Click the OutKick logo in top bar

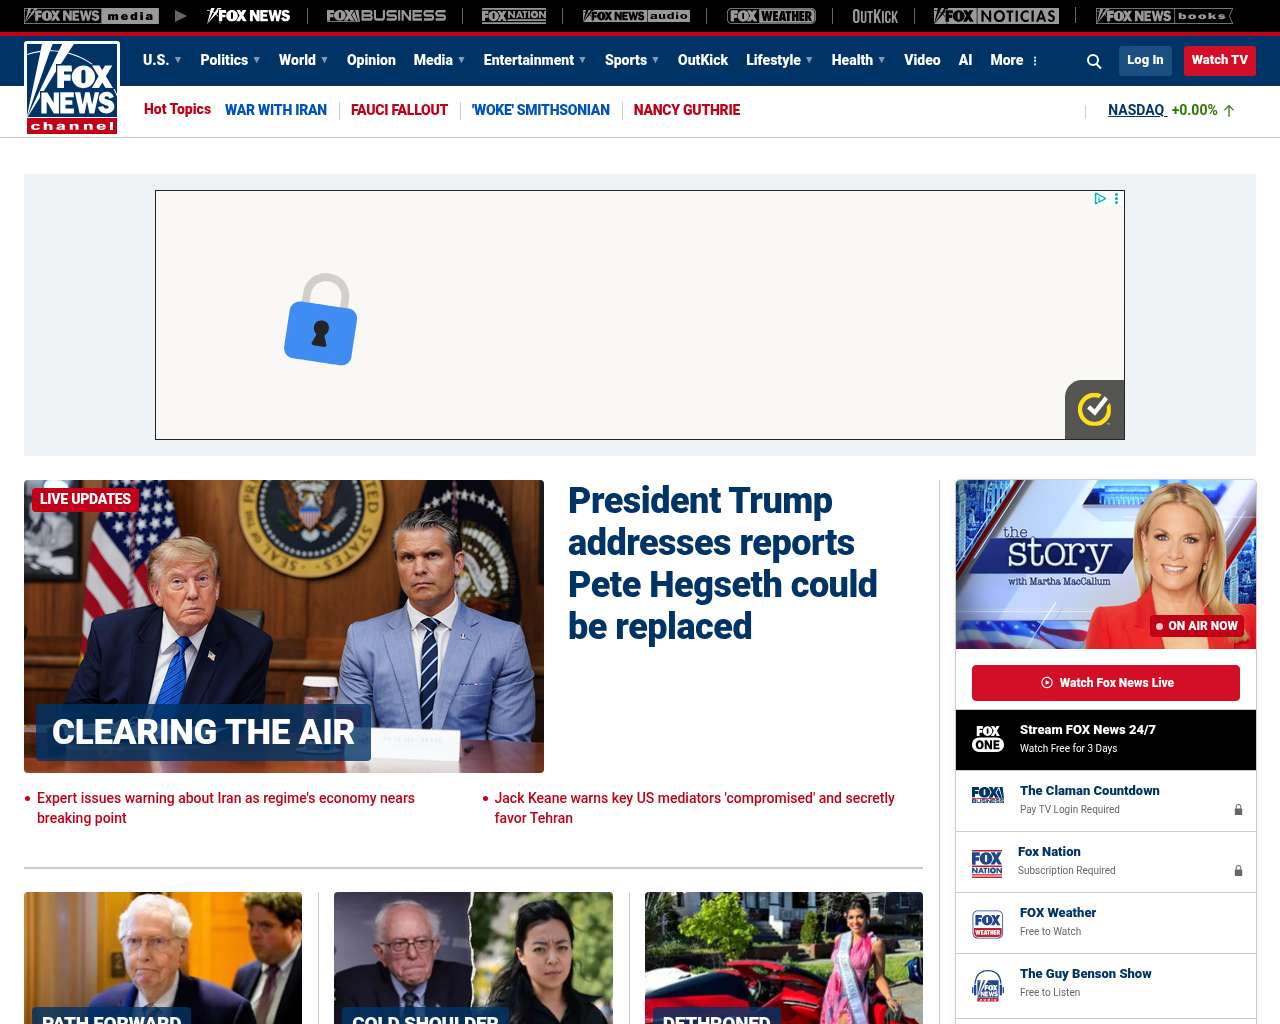point(875,16)
